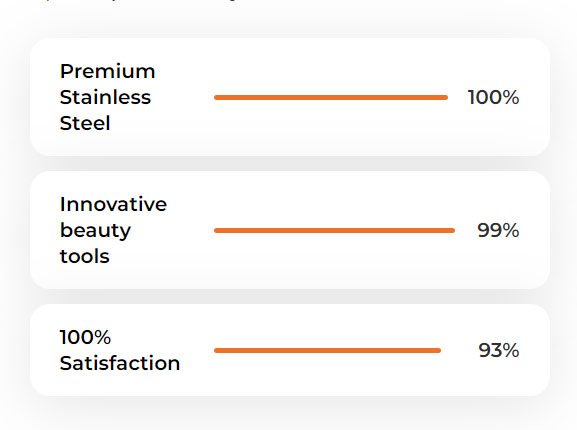This screenshot has width=577, height=430.
Task: Click the word Satisfaction in third card
Action: pos(120,363)
